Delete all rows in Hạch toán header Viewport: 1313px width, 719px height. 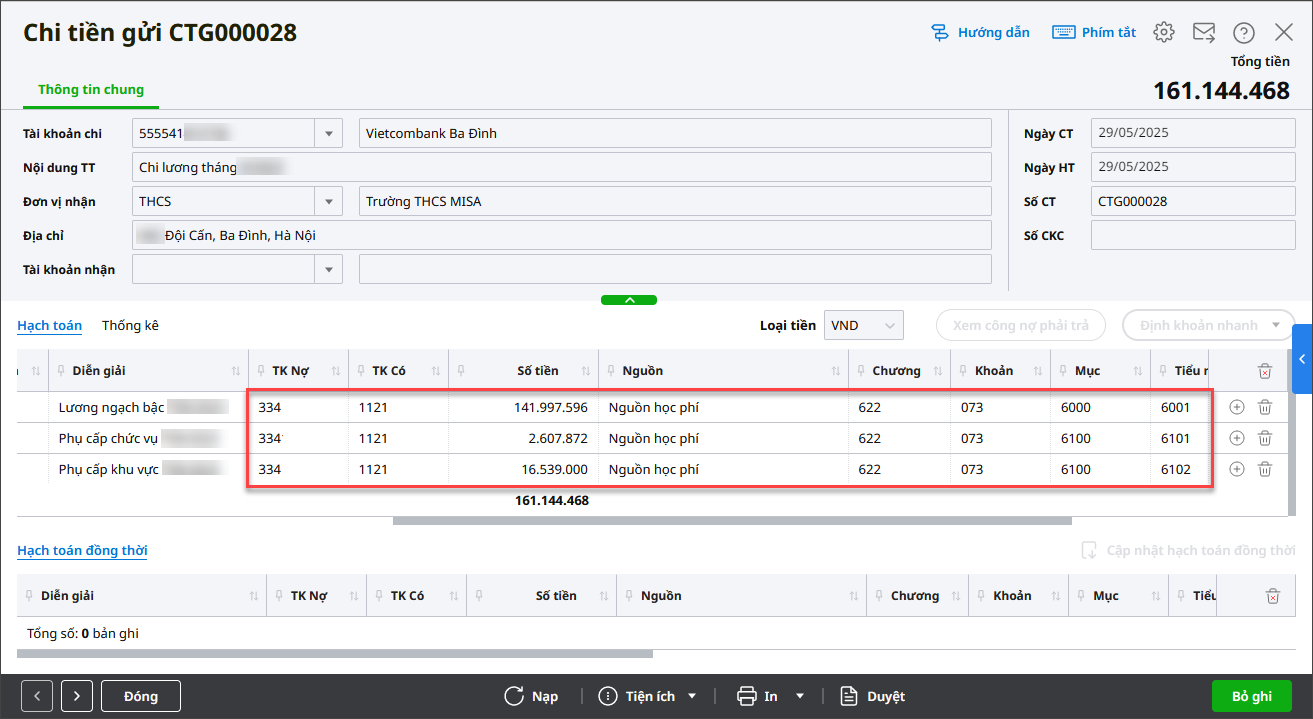coord(1264,371)
